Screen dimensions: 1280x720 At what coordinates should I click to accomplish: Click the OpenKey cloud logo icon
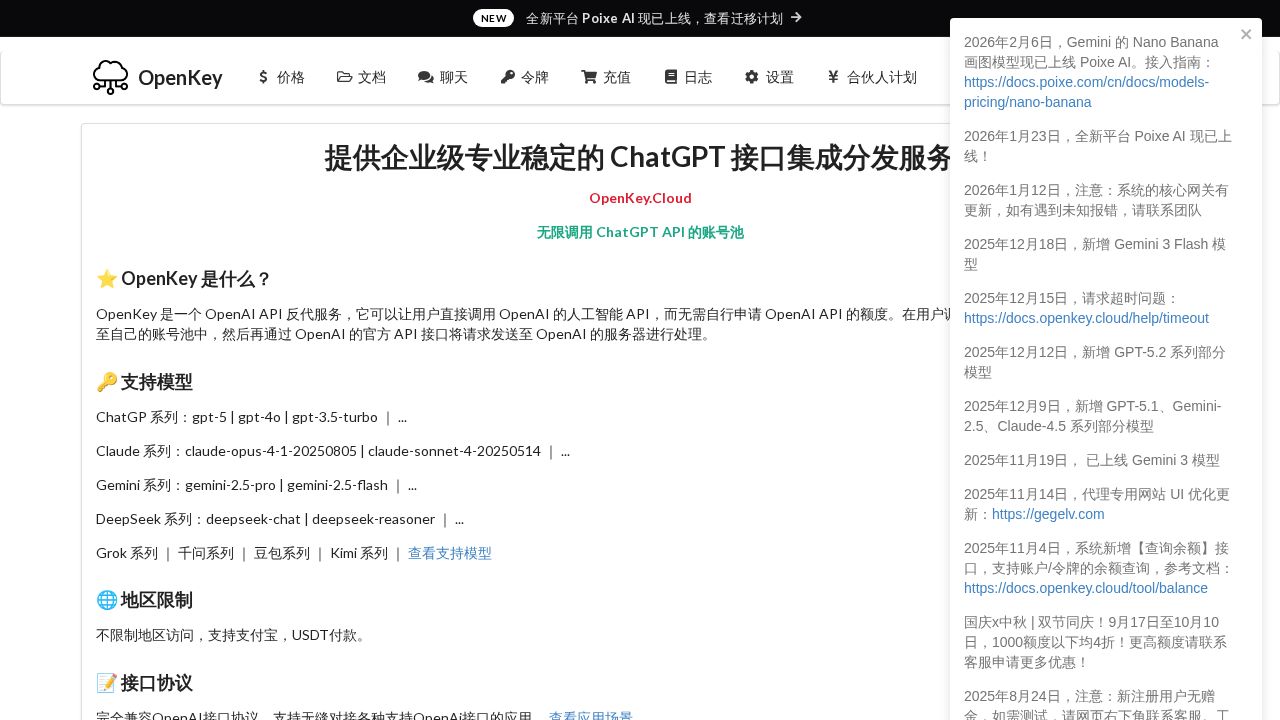click(110, 77)
